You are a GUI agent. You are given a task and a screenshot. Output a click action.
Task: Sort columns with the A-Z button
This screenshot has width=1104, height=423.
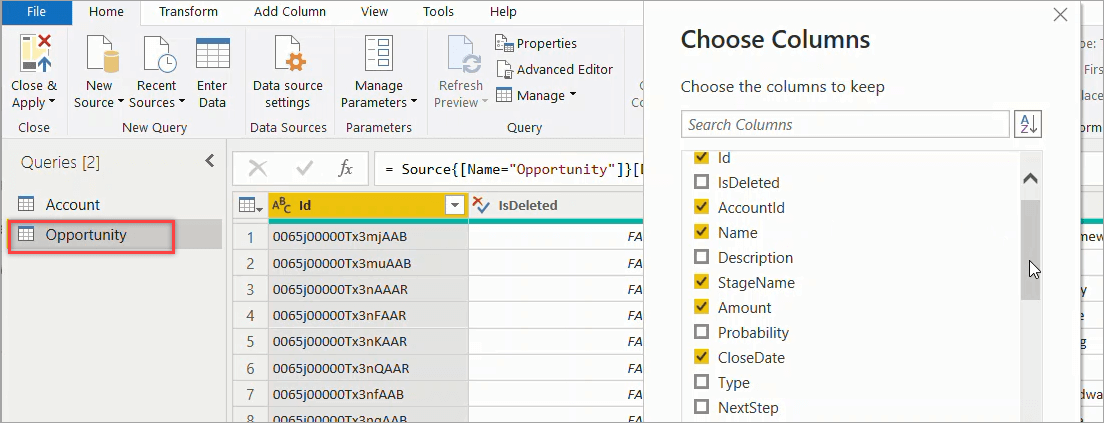click(1028, 125)
